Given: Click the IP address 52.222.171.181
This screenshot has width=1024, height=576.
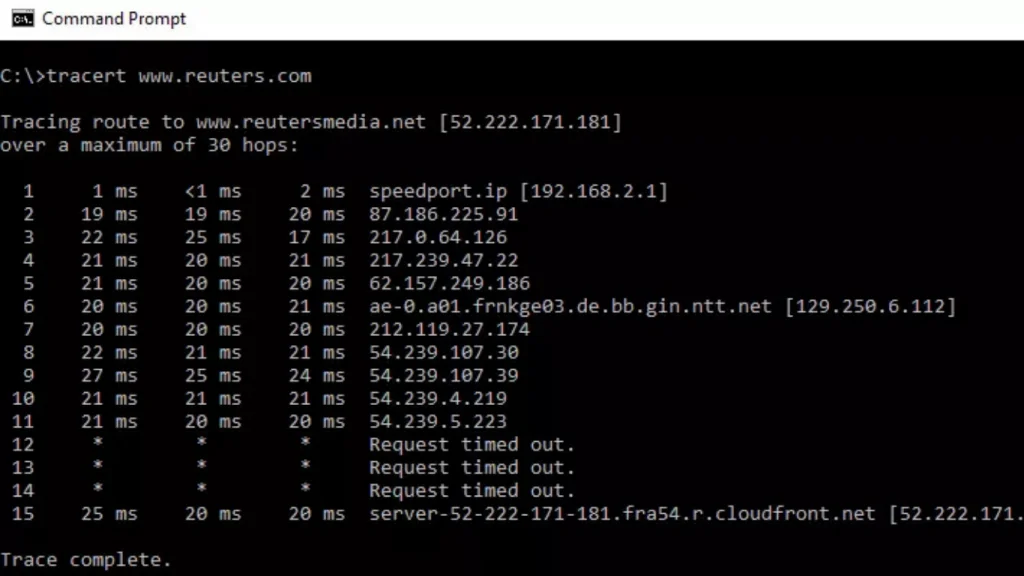Looking at the screenshot, I should tap(533, 121).
